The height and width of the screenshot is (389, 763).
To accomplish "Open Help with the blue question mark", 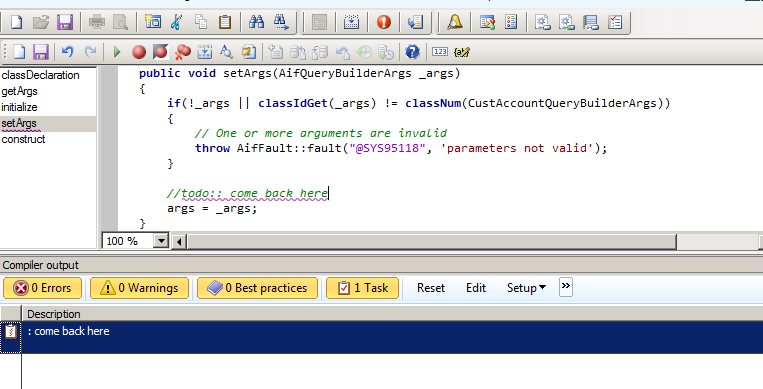I will (413, 52).
